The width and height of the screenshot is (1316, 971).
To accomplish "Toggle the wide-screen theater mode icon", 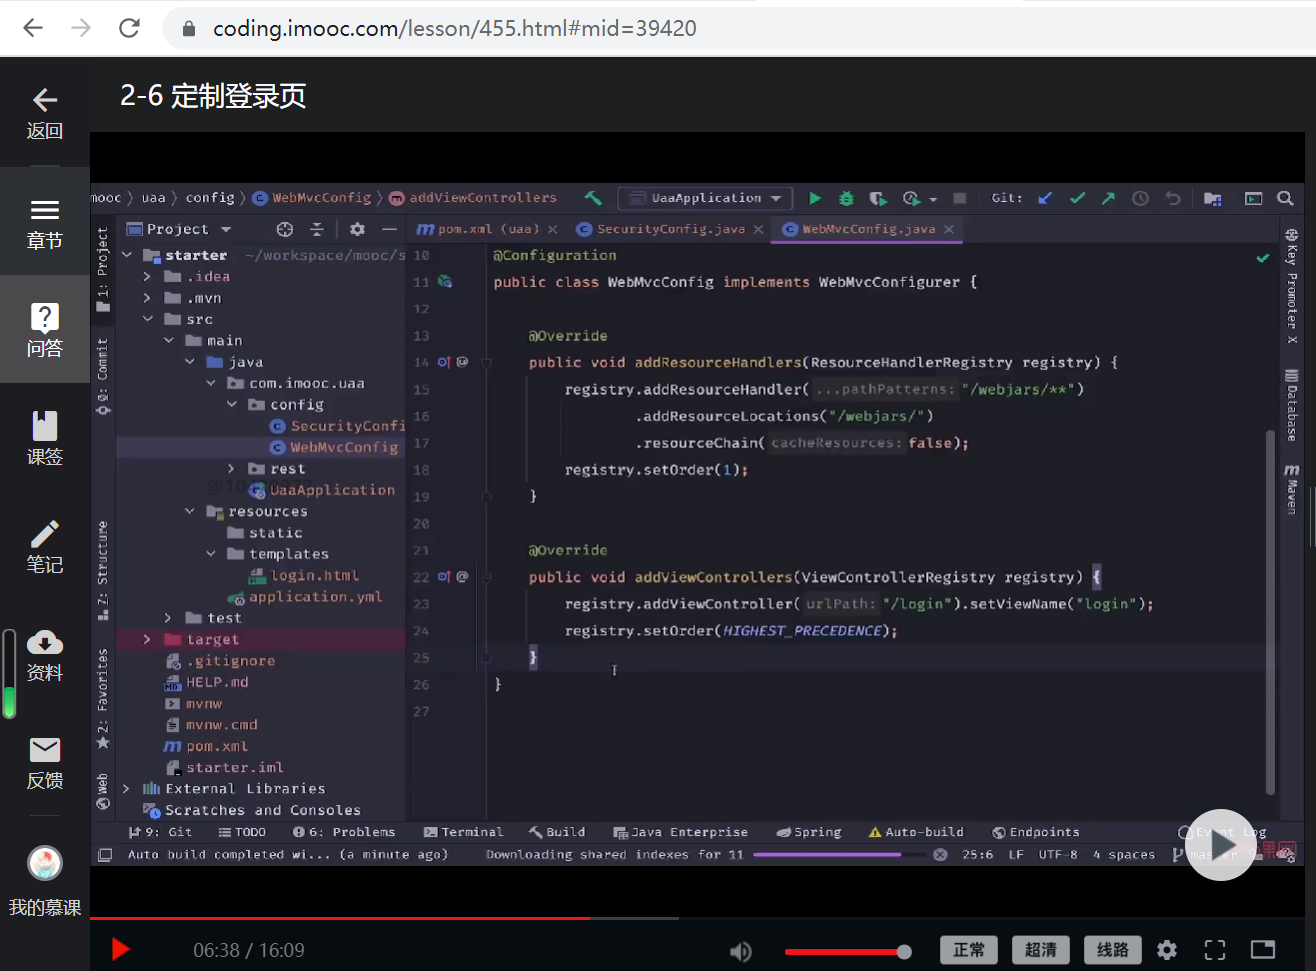I will [1263, 950].
